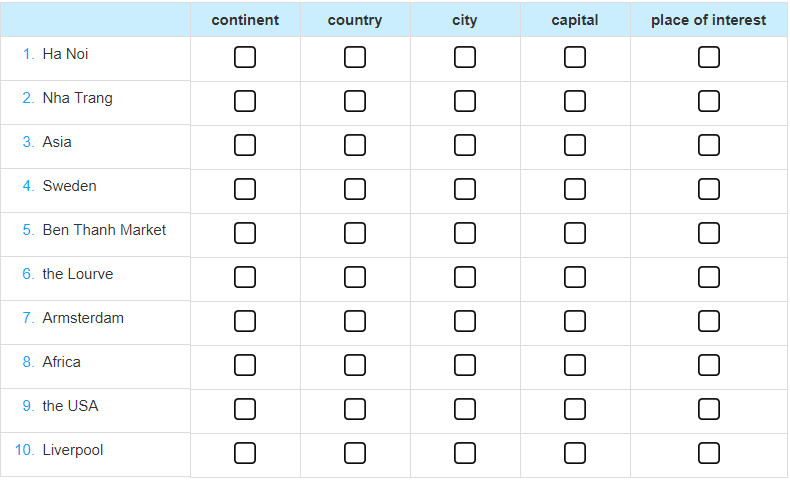
Task: Select the country checkbox for the USA
Action: pos(355,409)
